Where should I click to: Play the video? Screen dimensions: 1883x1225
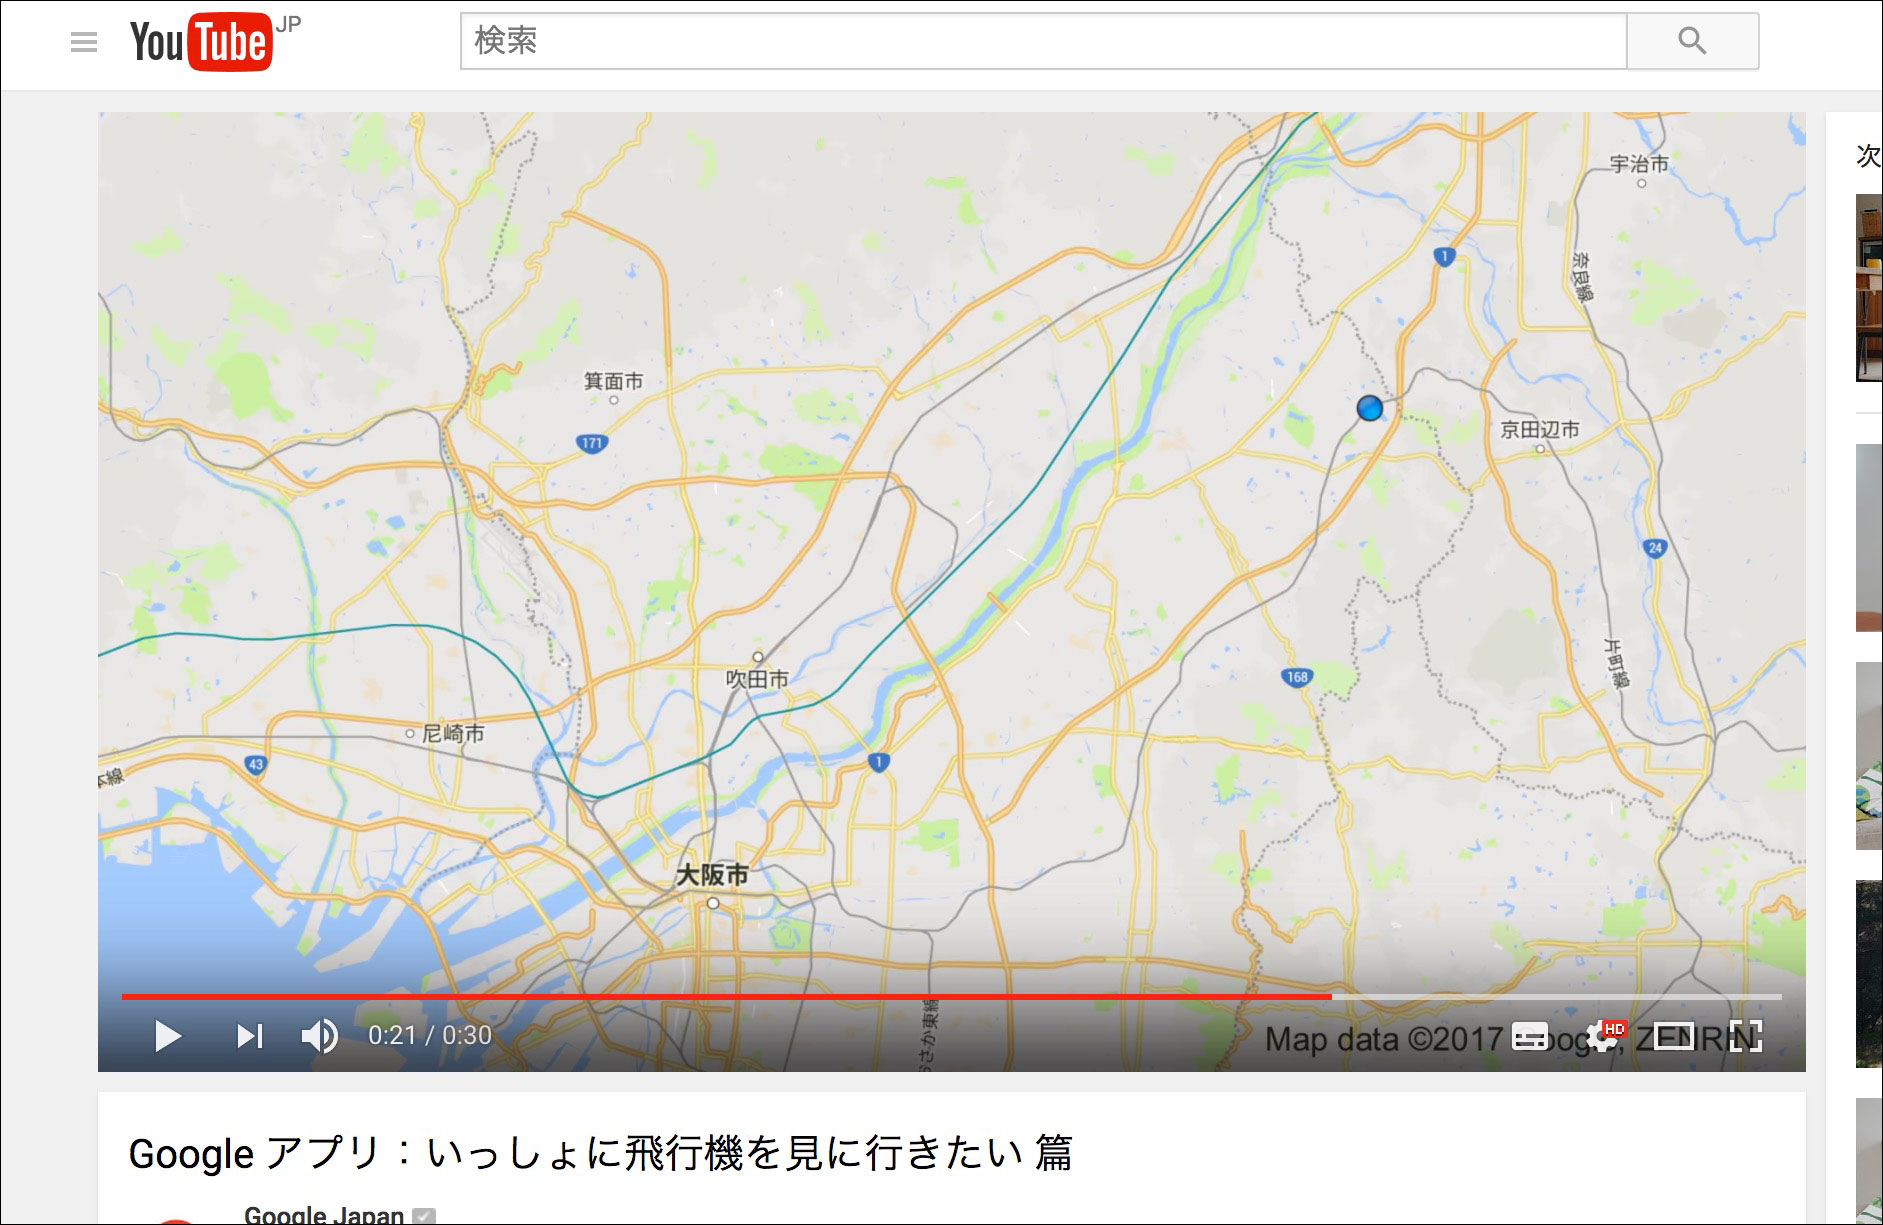click(x=168, y=1036)
